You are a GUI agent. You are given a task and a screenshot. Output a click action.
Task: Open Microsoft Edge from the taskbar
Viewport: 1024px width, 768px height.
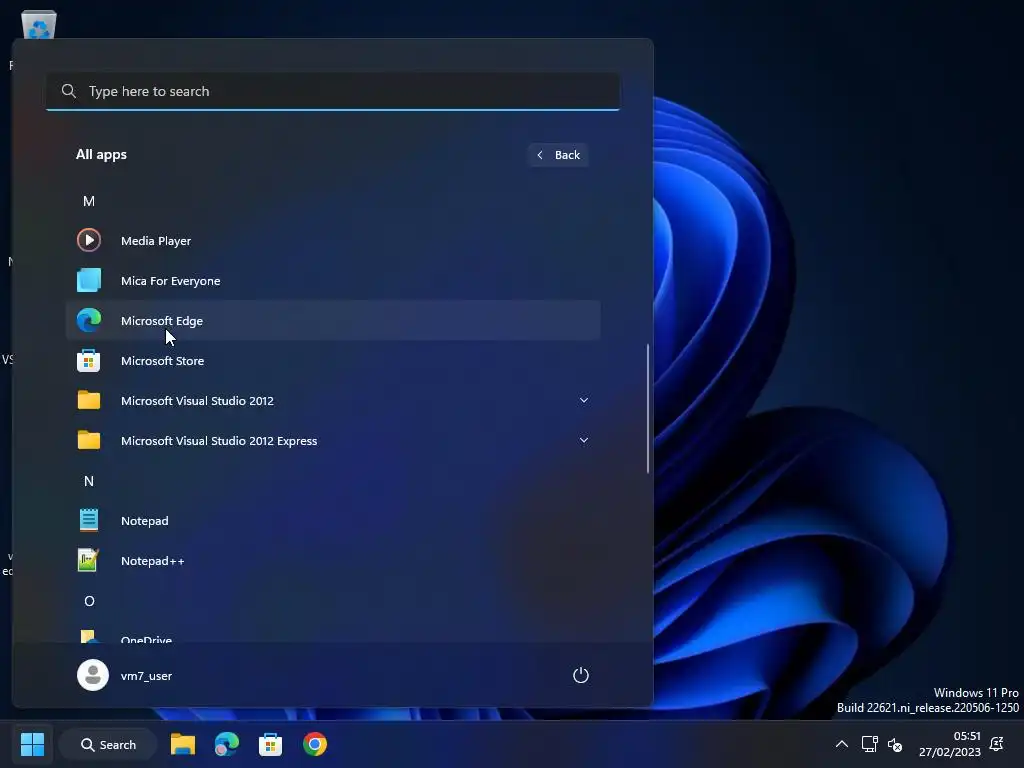(227, 744)
